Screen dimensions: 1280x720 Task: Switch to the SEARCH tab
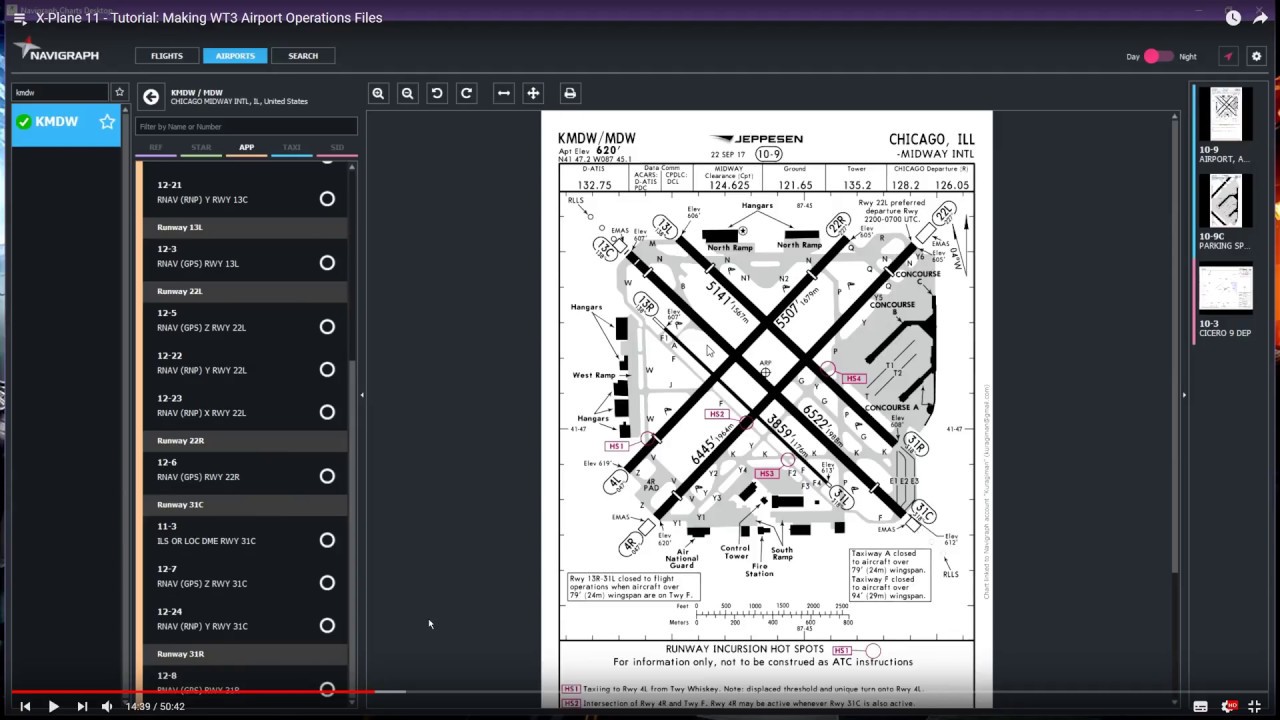coord(303,56)
